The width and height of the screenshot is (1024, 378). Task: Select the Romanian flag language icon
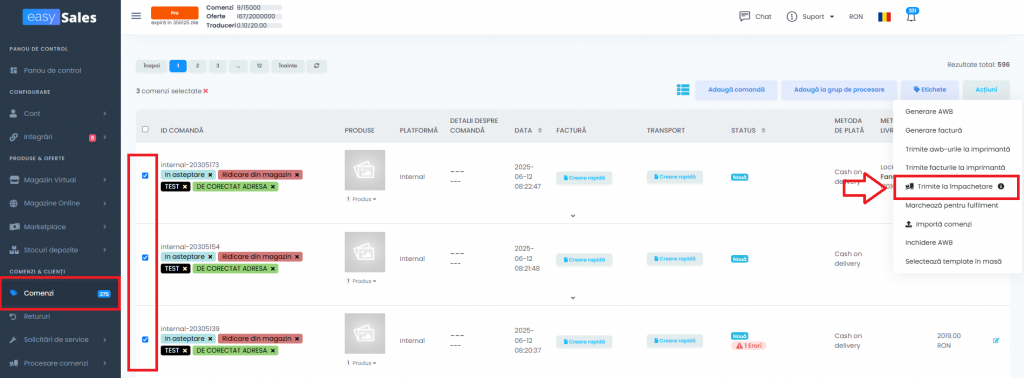pos(884,17)
